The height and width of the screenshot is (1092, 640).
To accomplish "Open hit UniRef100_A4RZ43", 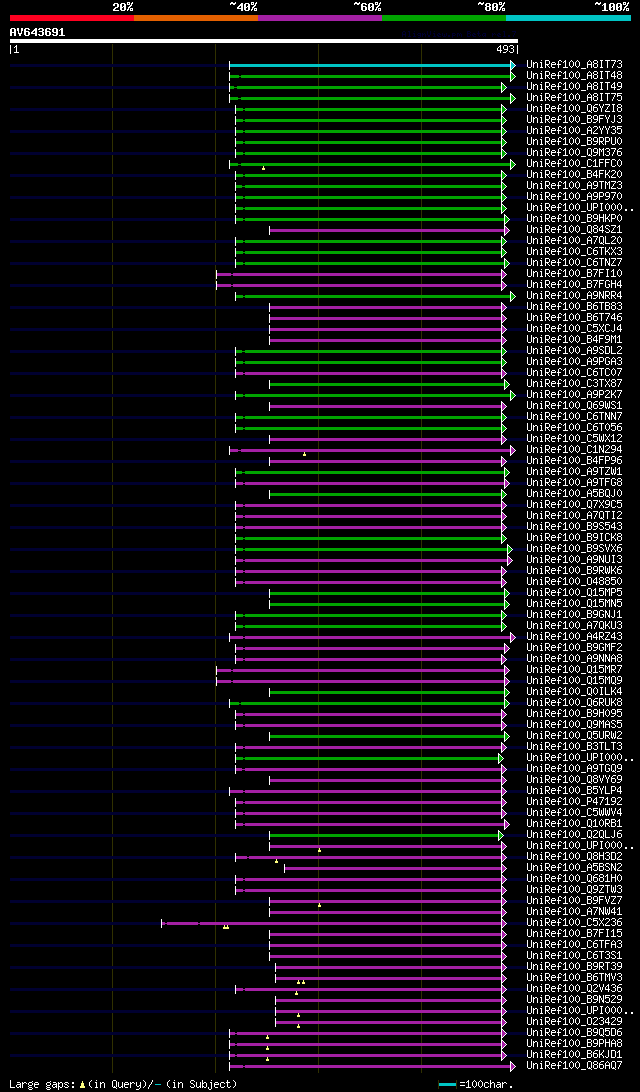I will click(575, 637).
